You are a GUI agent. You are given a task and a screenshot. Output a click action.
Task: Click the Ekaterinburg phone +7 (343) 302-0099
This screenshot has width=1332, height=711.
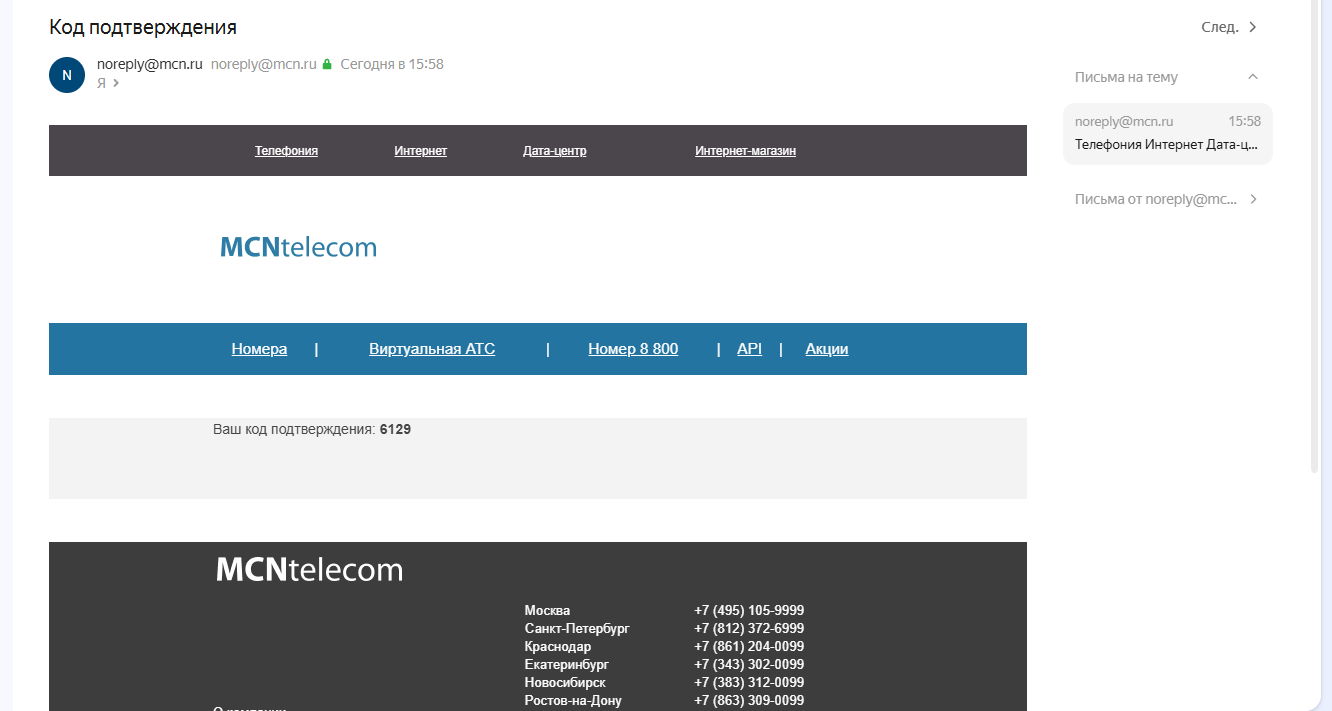pos(749,664)
